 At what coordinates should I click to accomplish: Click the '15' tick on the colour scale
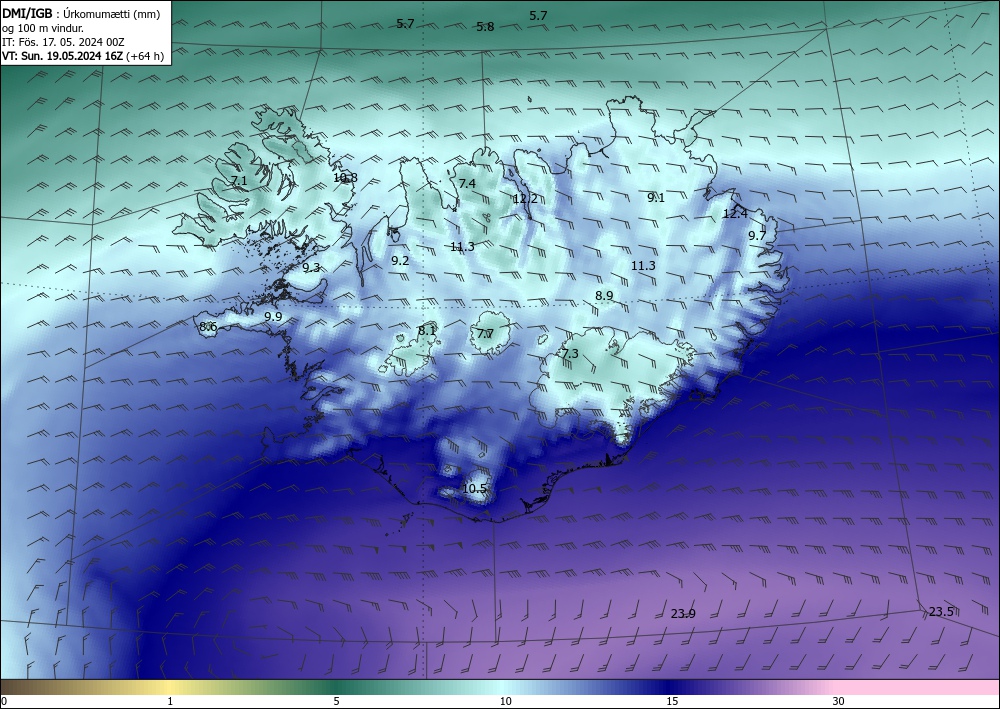[672, 701]
